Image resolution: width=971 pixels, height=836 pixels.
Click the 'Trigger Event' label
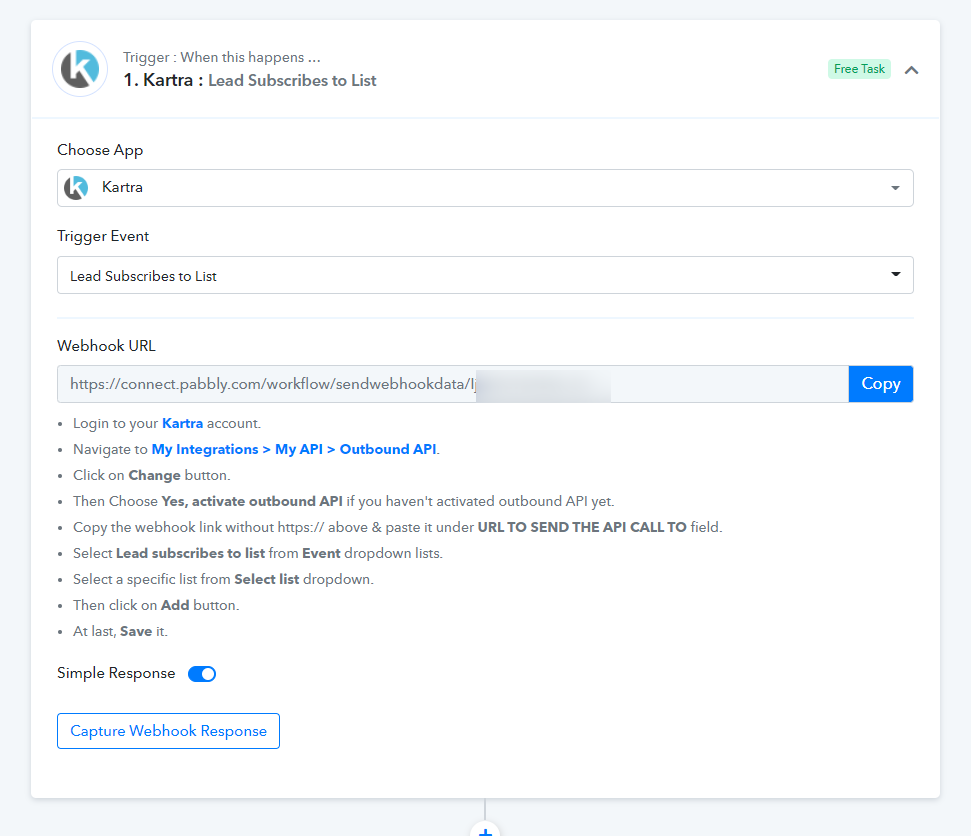pyautogui.click(x=103, y=237)
